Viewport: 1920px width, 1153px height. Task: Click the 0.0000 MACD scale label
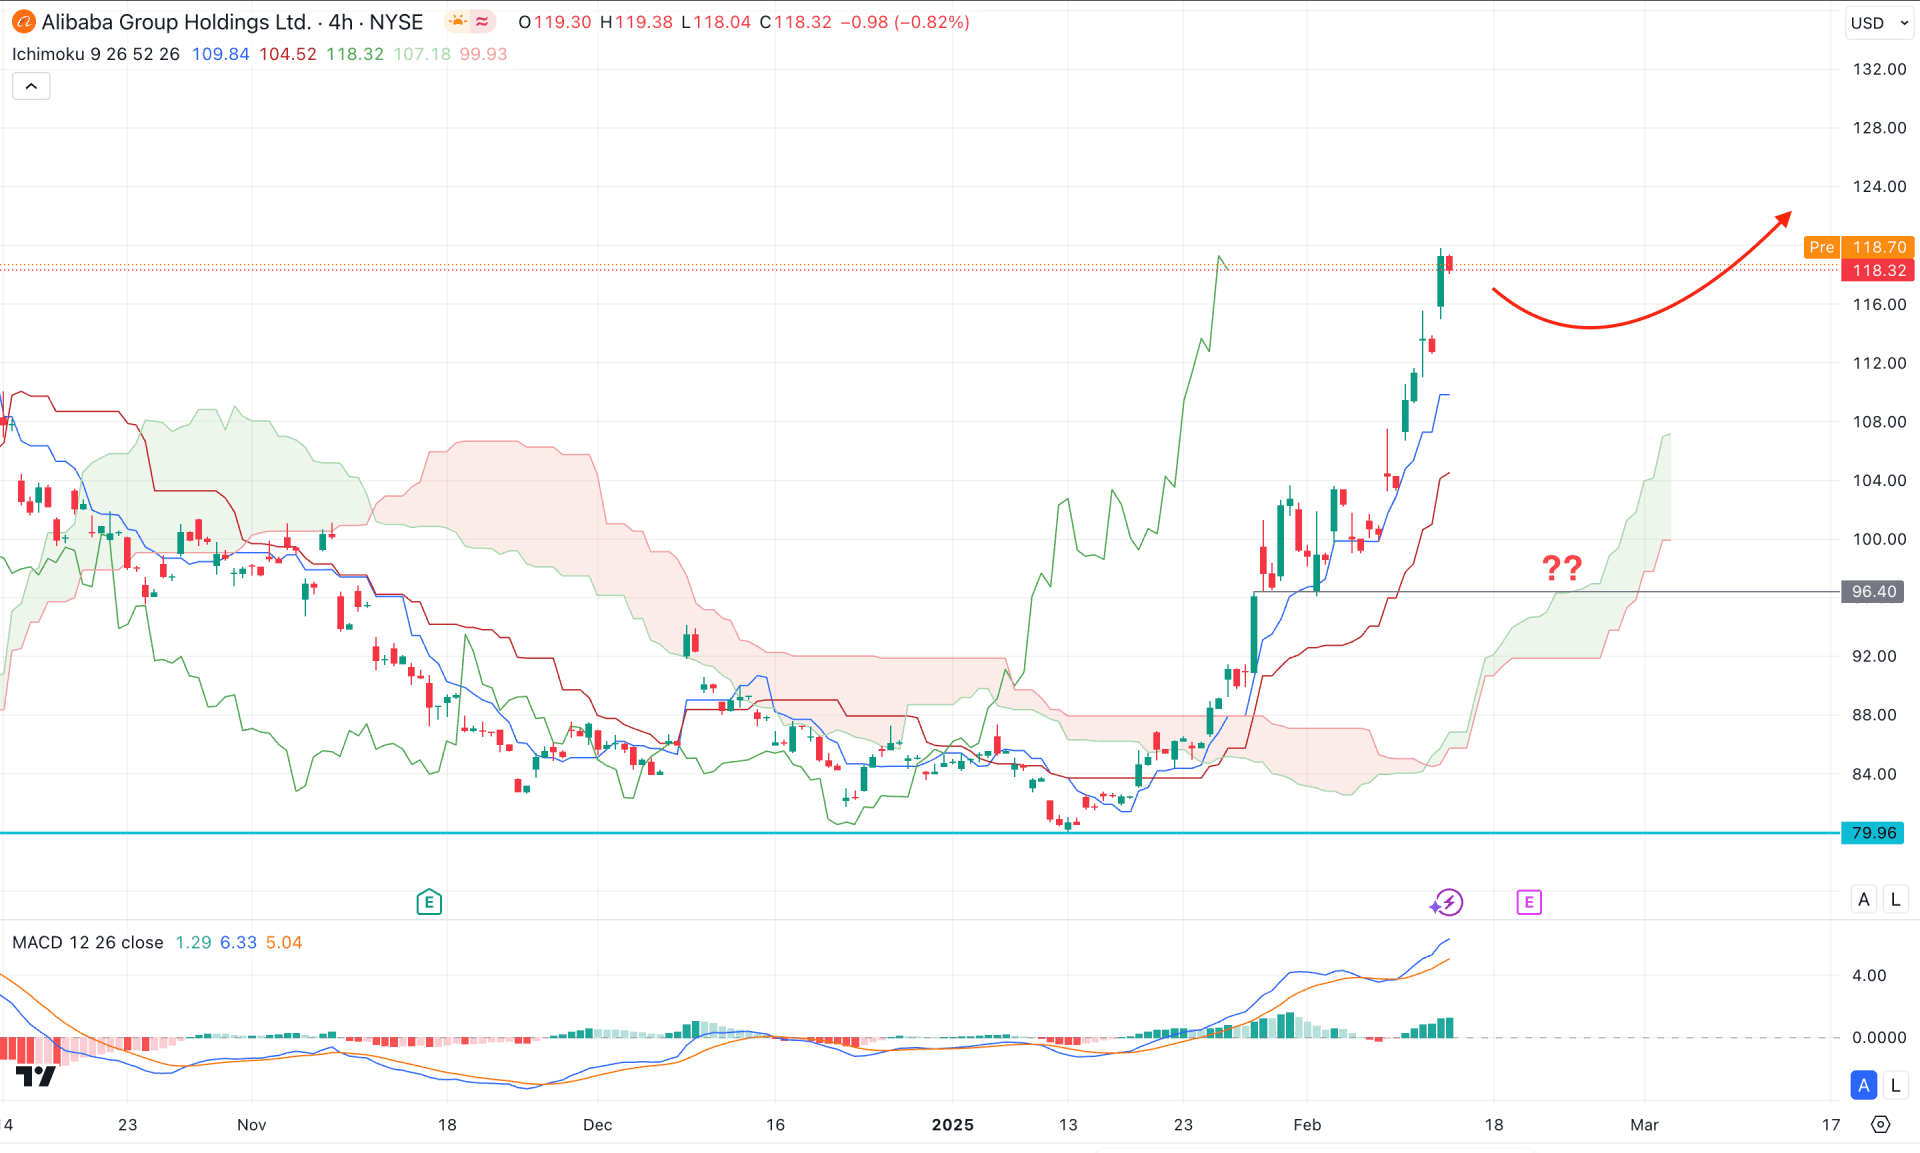(1879, 1038)
